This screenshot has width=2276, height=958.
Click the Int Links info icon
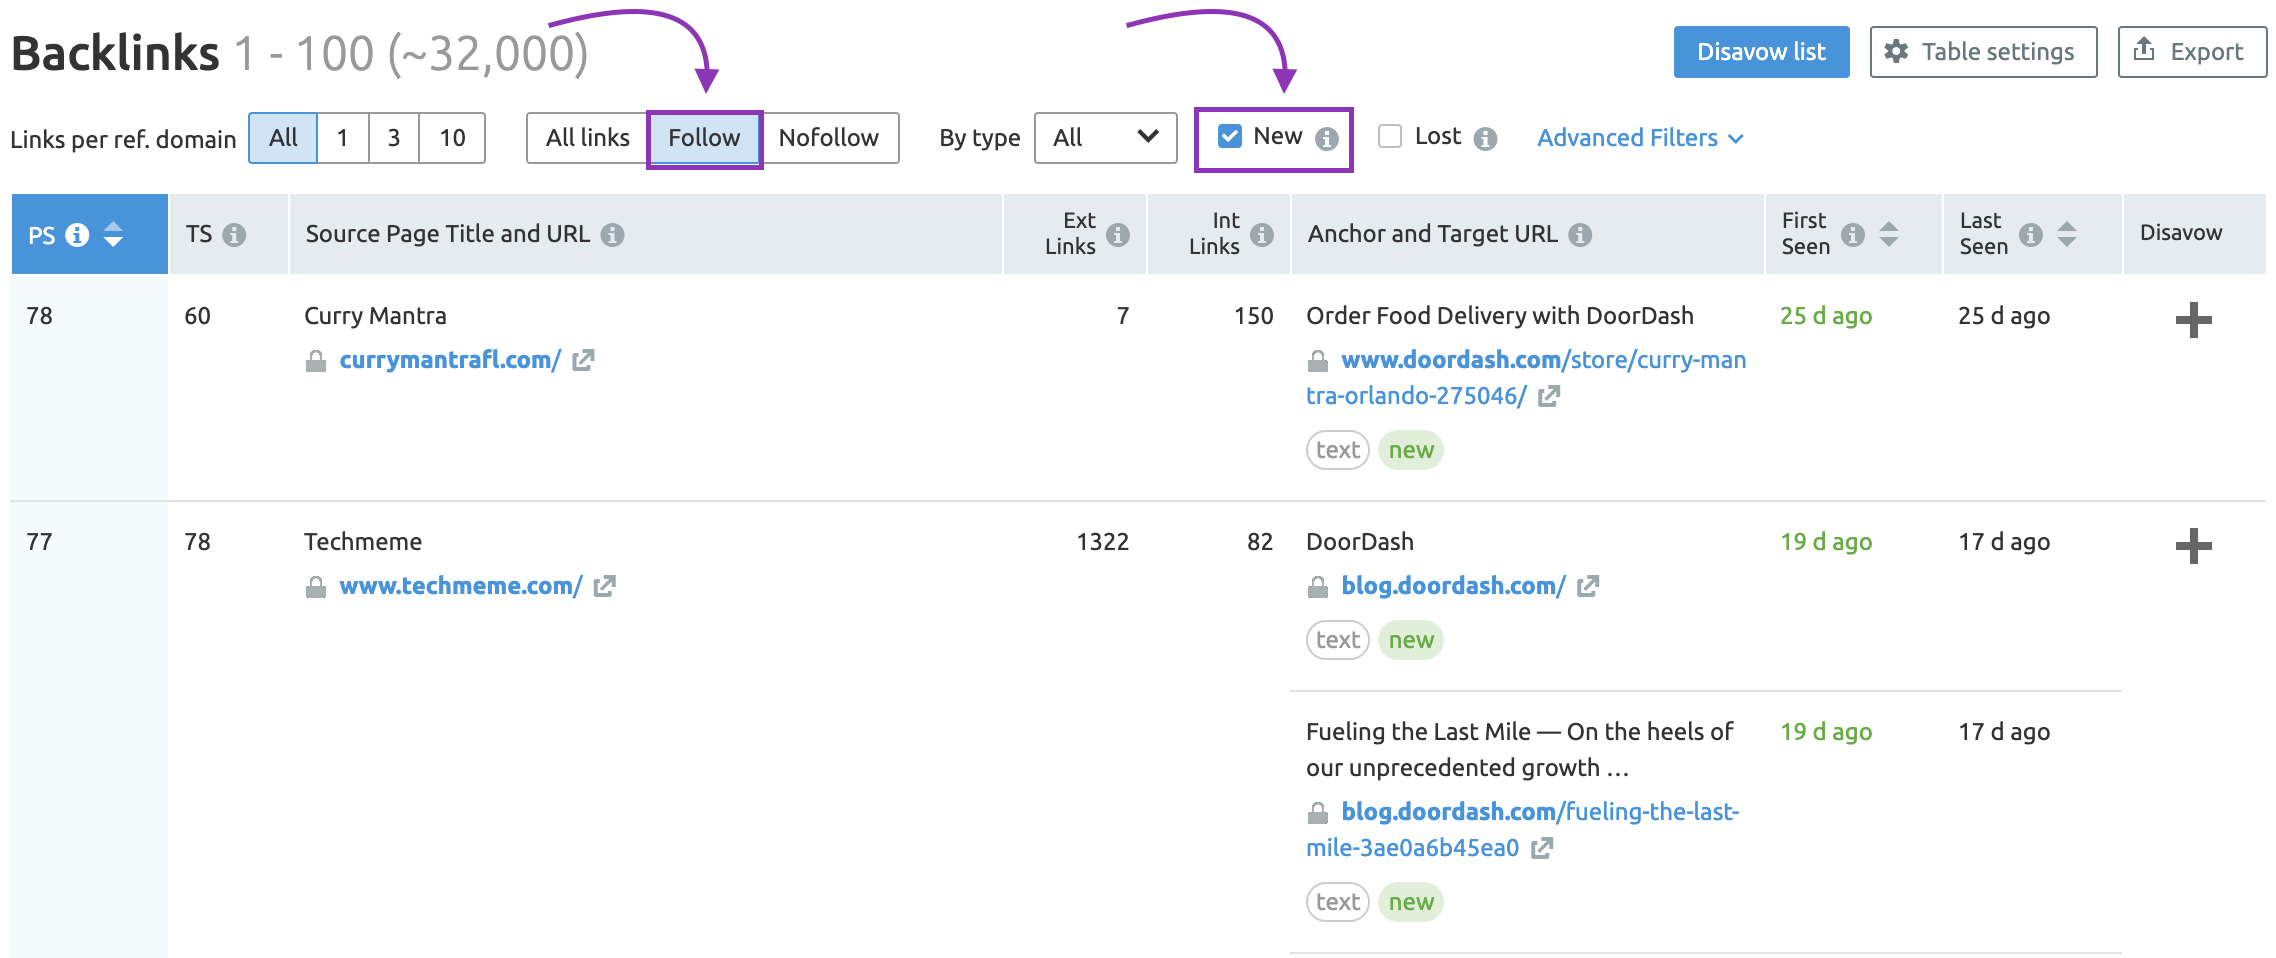(1262, 234)
